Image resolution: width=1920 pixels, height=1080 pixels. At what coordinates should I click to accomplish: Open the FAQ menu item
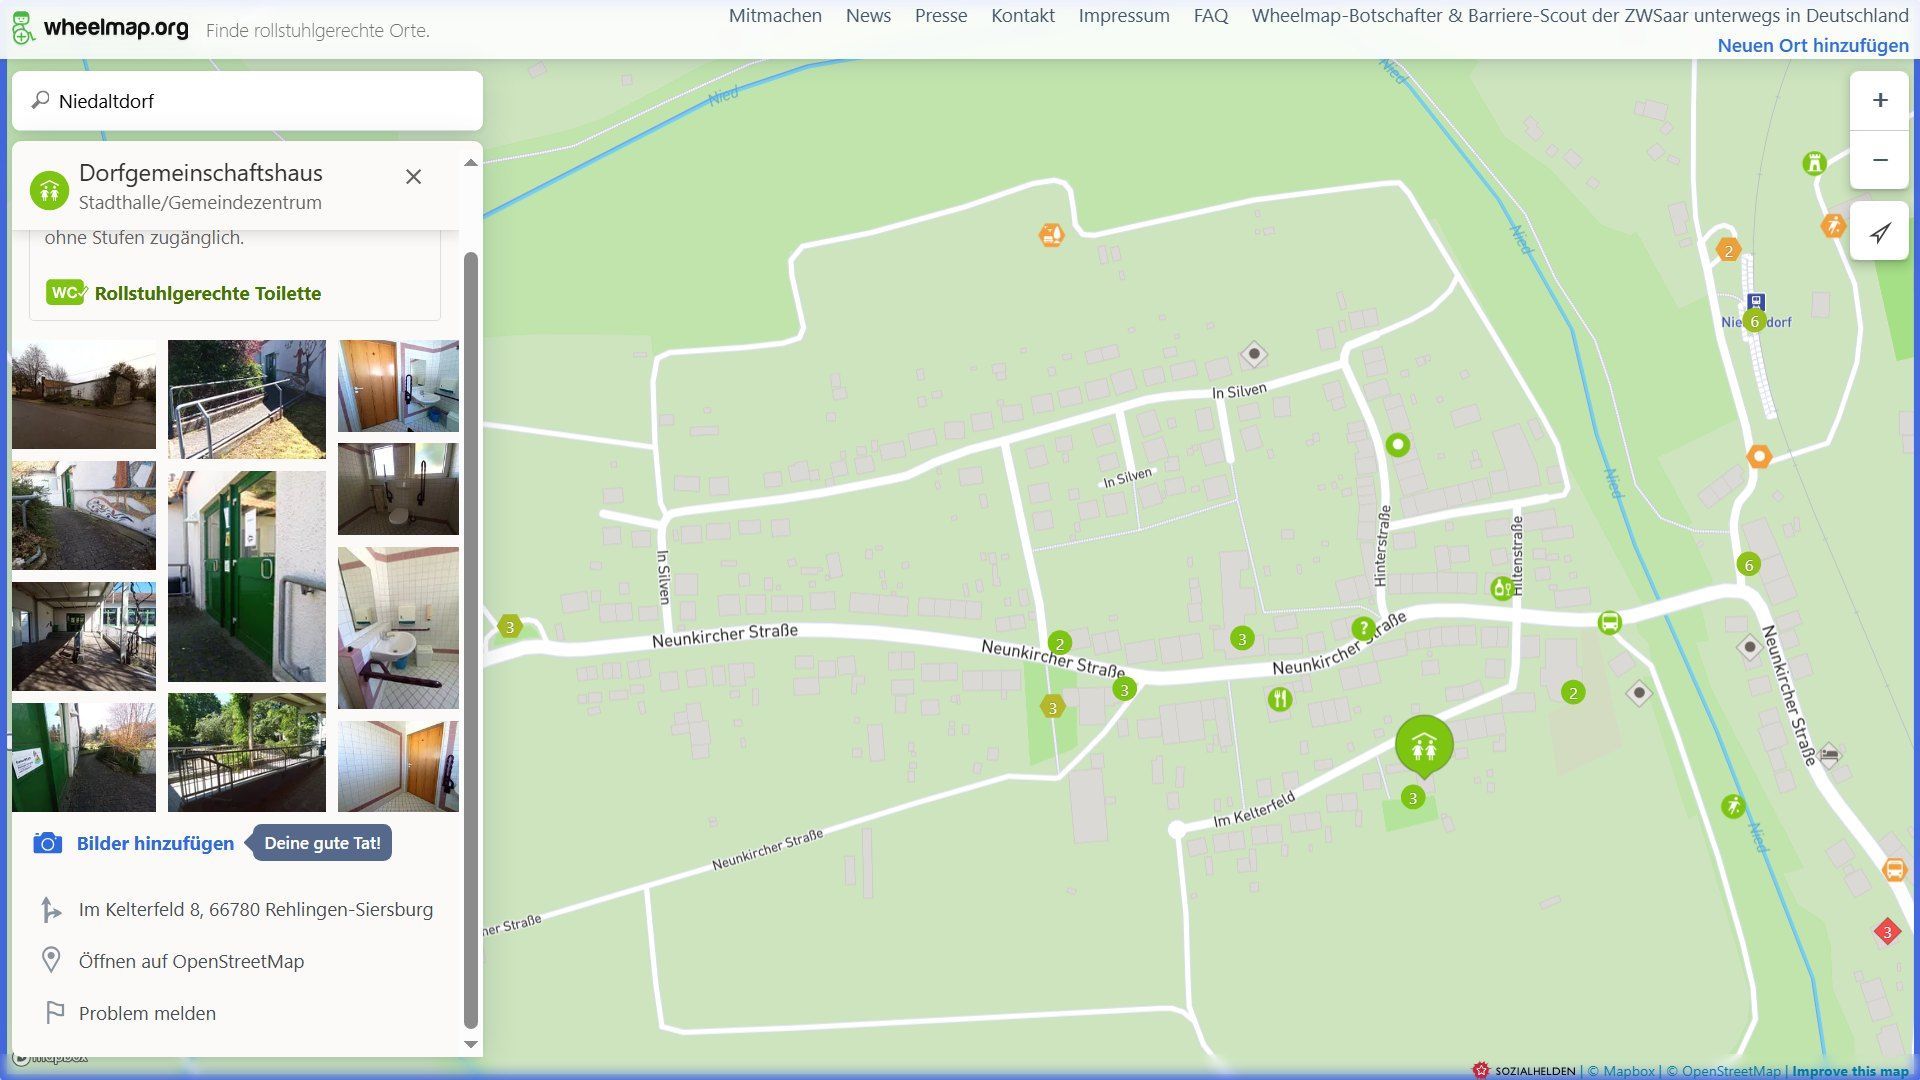1210,16
